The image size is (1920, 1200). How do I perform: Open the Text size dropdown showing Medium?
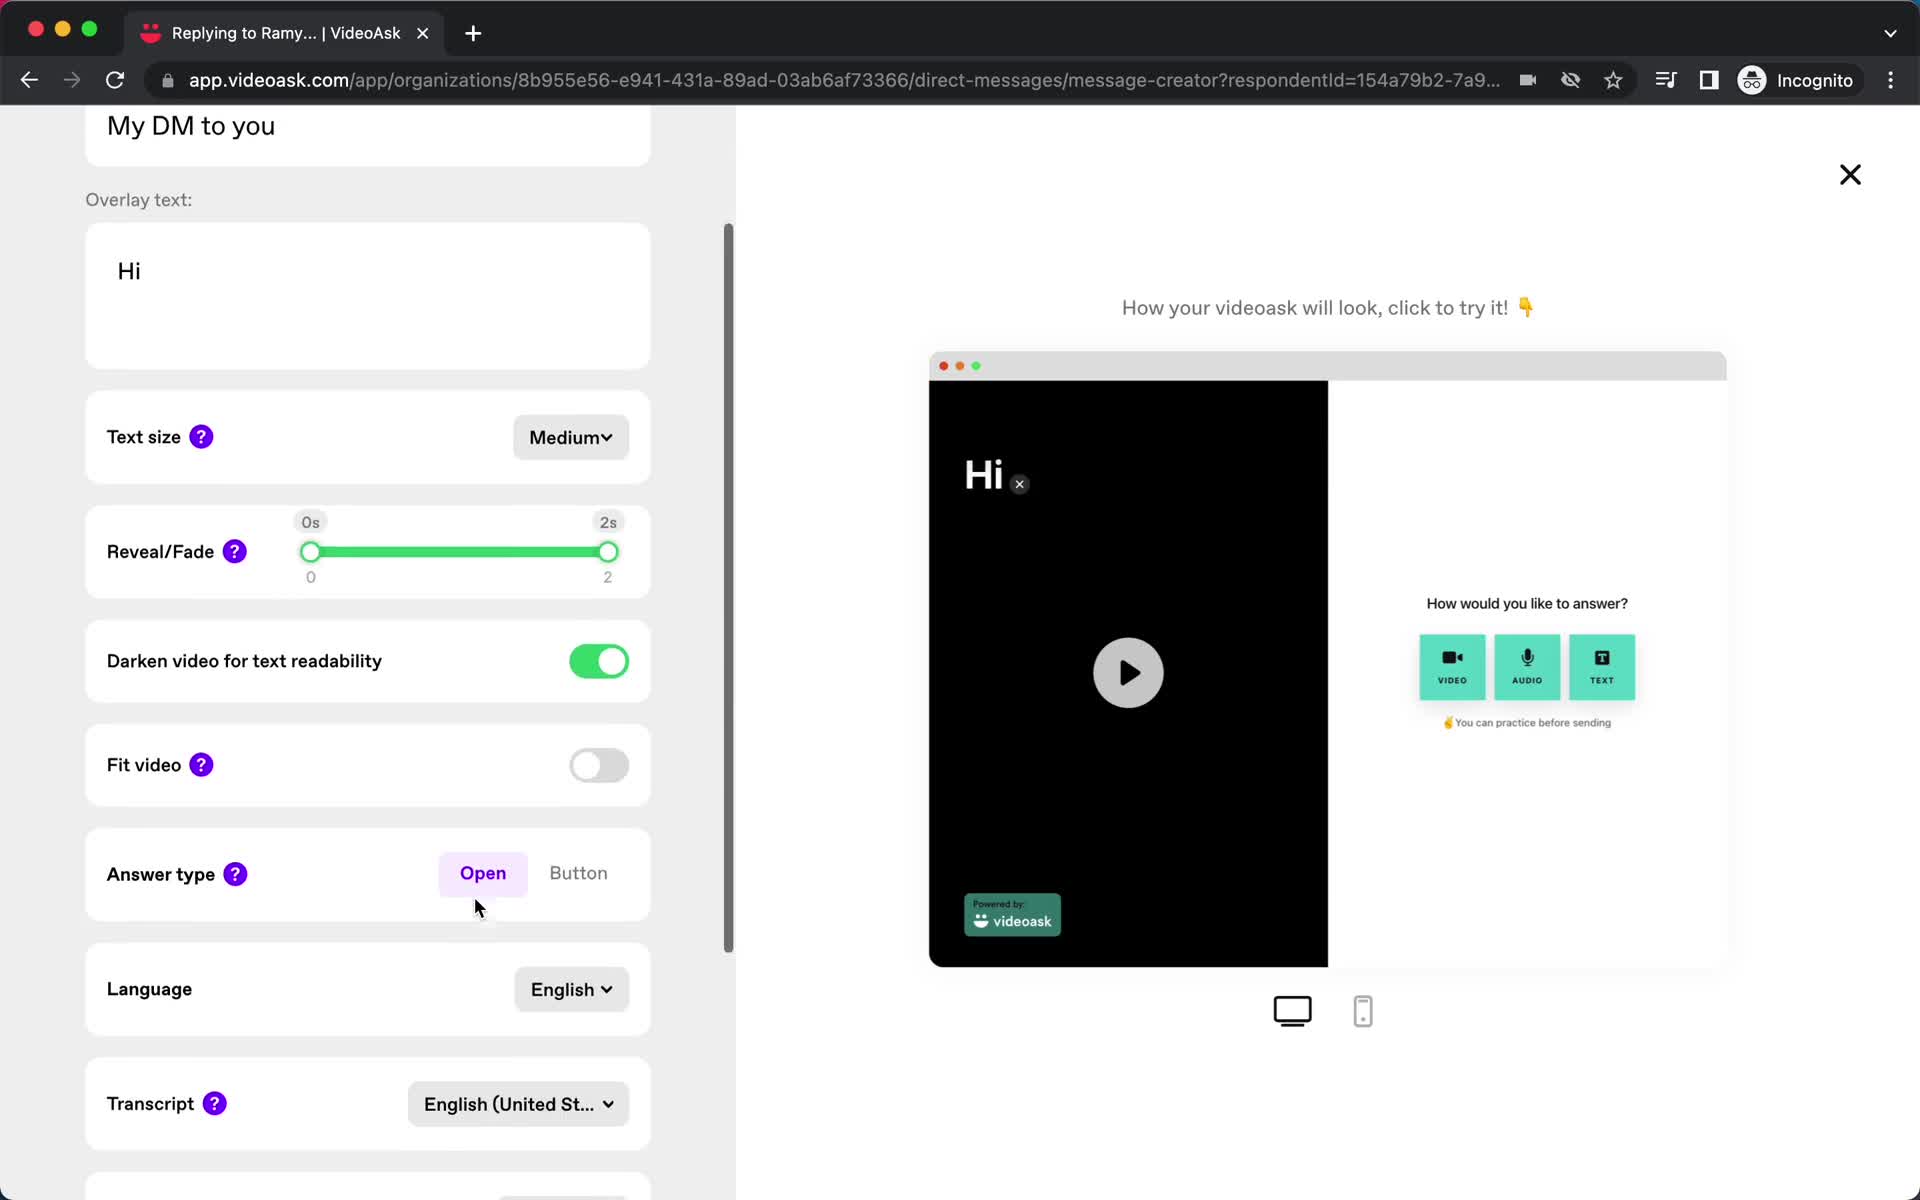point(569,437)
